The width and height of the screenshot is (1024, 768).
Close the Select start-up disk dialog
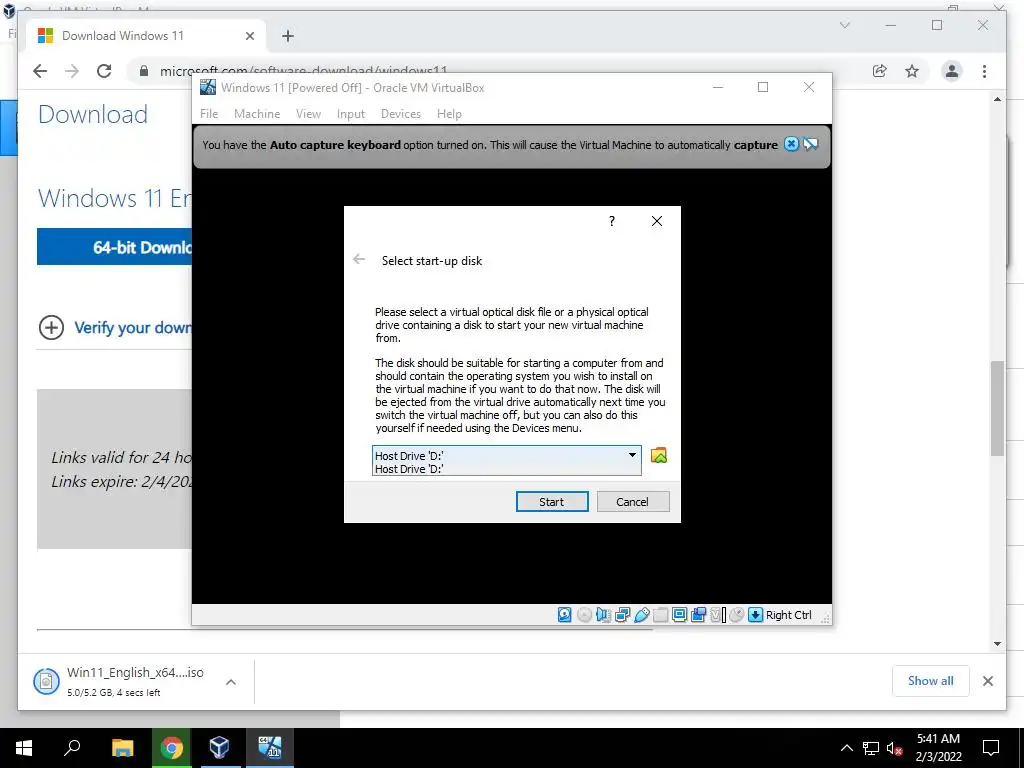[x=657, y=221]
